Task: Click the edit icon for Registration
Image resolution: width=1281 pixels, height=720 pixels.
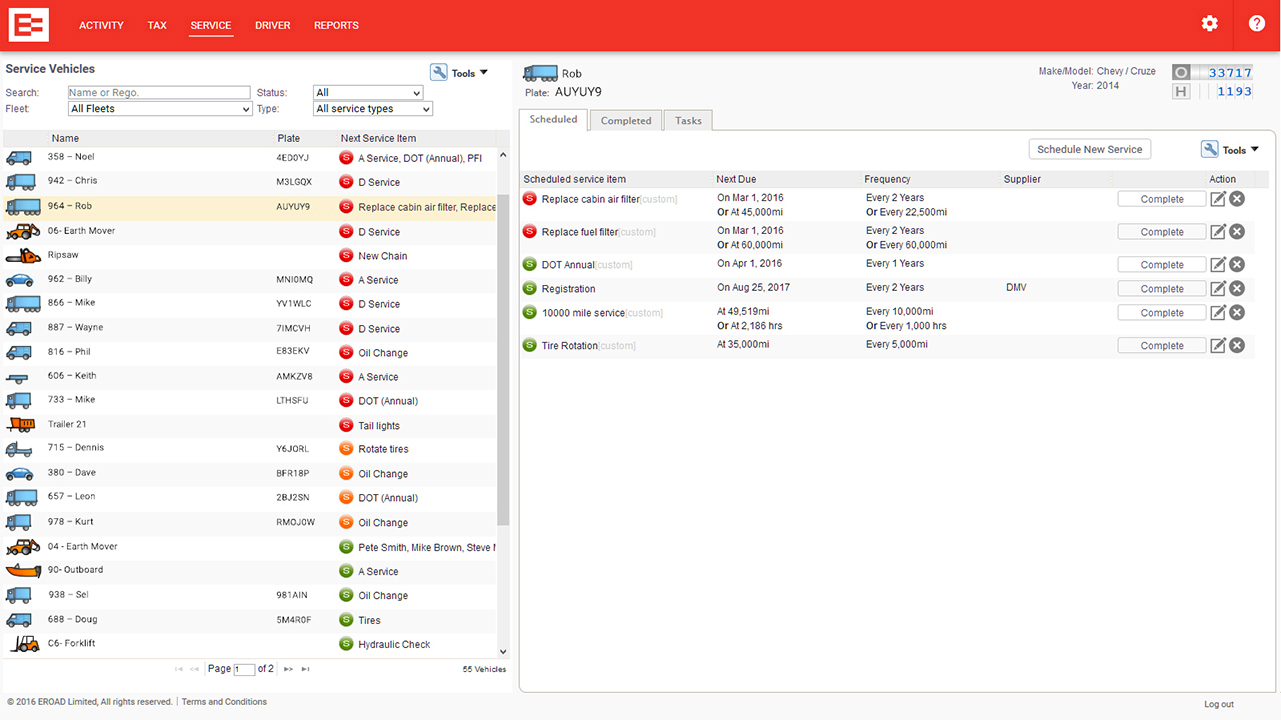Action: coord(1218,289)
